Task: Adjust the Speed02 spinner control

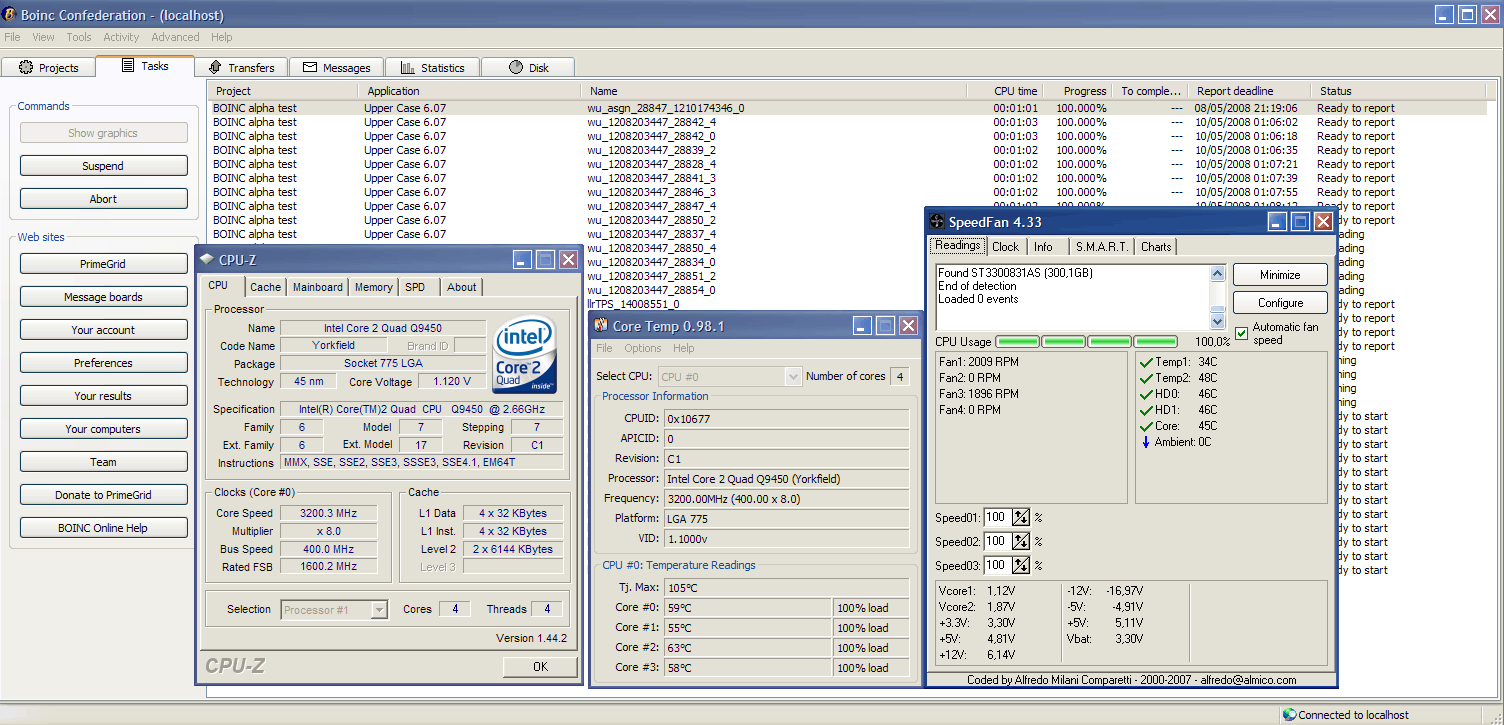Action: [1021, 541]
